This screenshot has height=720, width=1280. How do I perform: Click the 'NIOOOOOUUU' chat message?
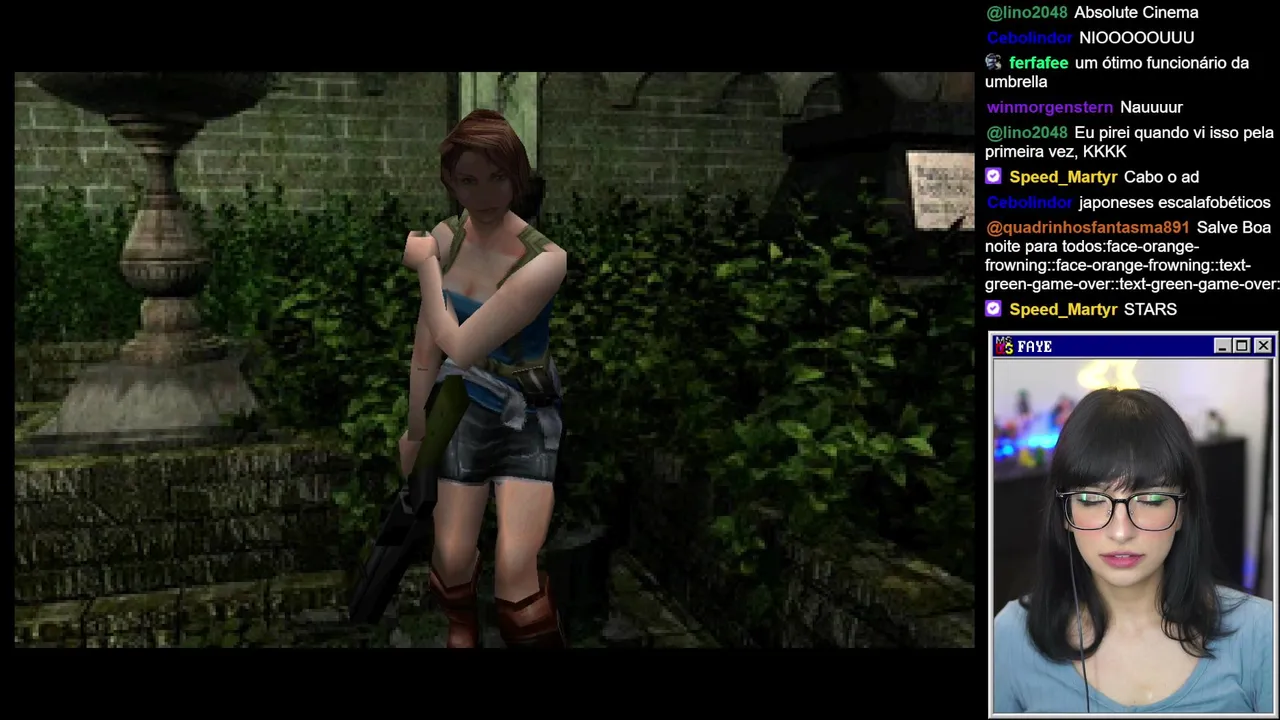point(1137,38)
